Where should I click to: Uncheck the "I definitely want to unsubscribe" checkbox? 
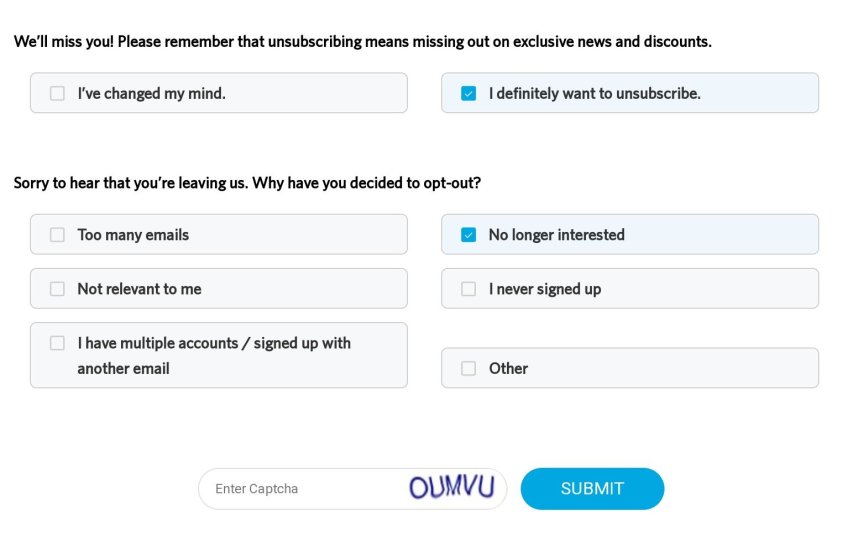(x=468, y=93)
